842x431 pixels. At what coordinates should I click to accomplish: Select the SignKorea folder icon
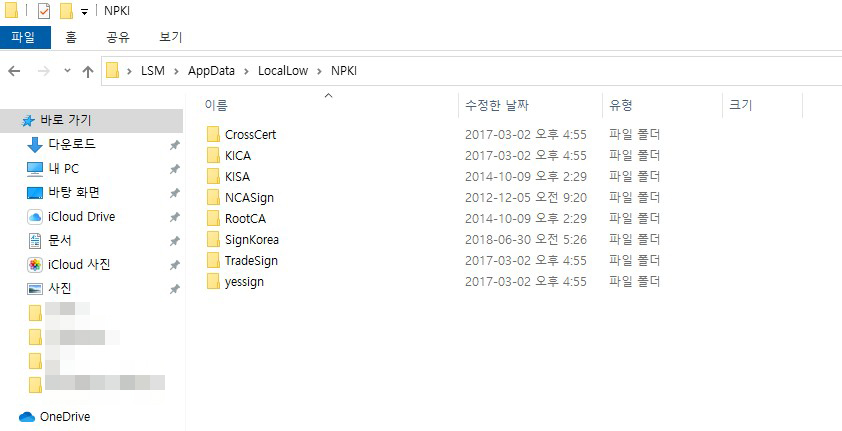click(213, 239)
